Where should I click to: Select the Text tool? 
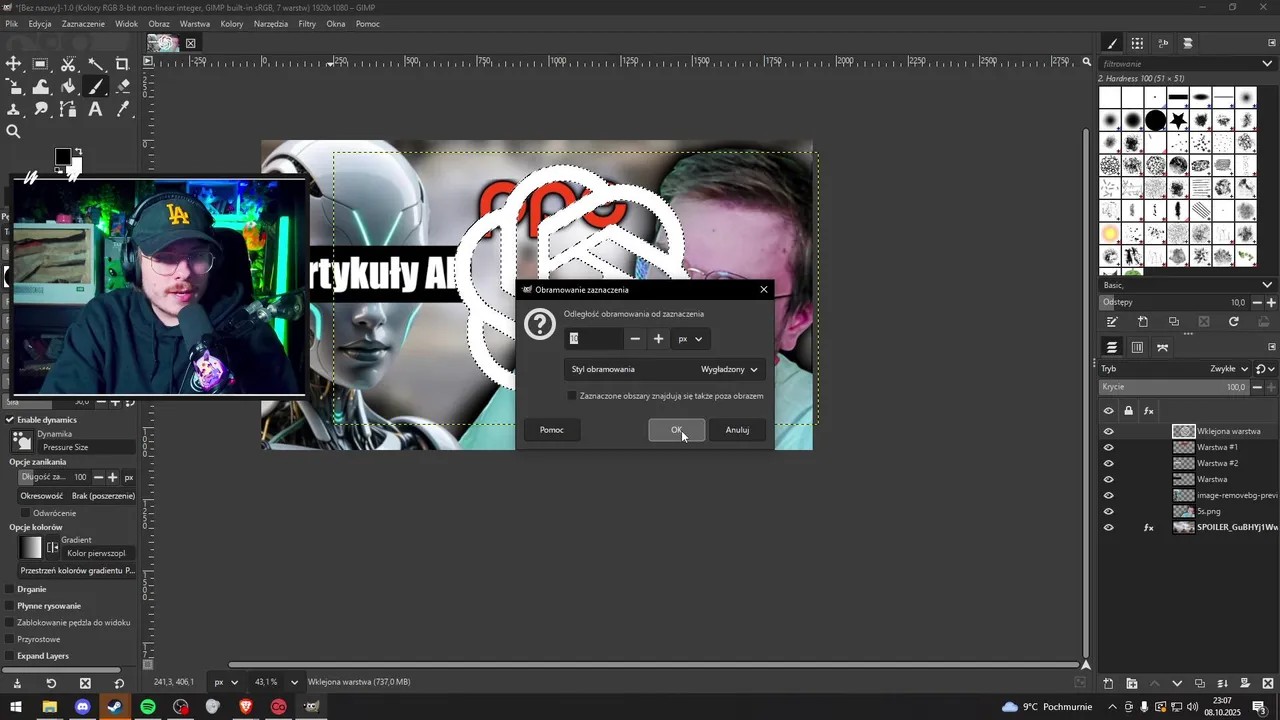pos(95,109)
